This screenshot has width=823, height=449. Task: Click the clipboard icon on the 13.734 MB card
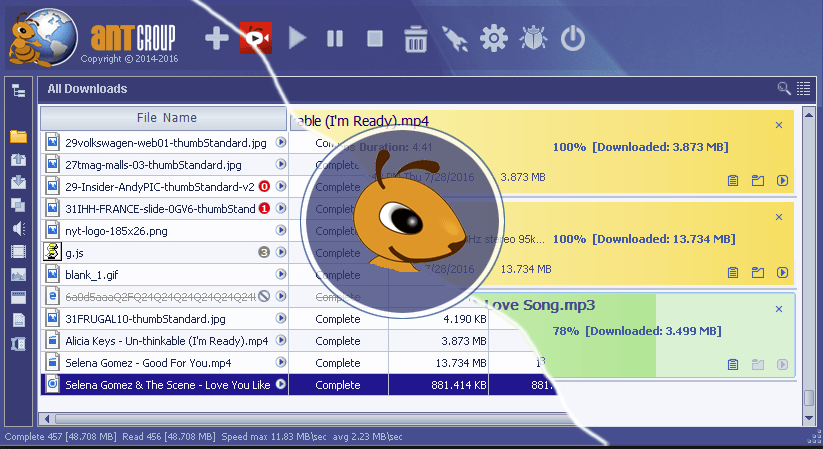[x=733, y=273]
